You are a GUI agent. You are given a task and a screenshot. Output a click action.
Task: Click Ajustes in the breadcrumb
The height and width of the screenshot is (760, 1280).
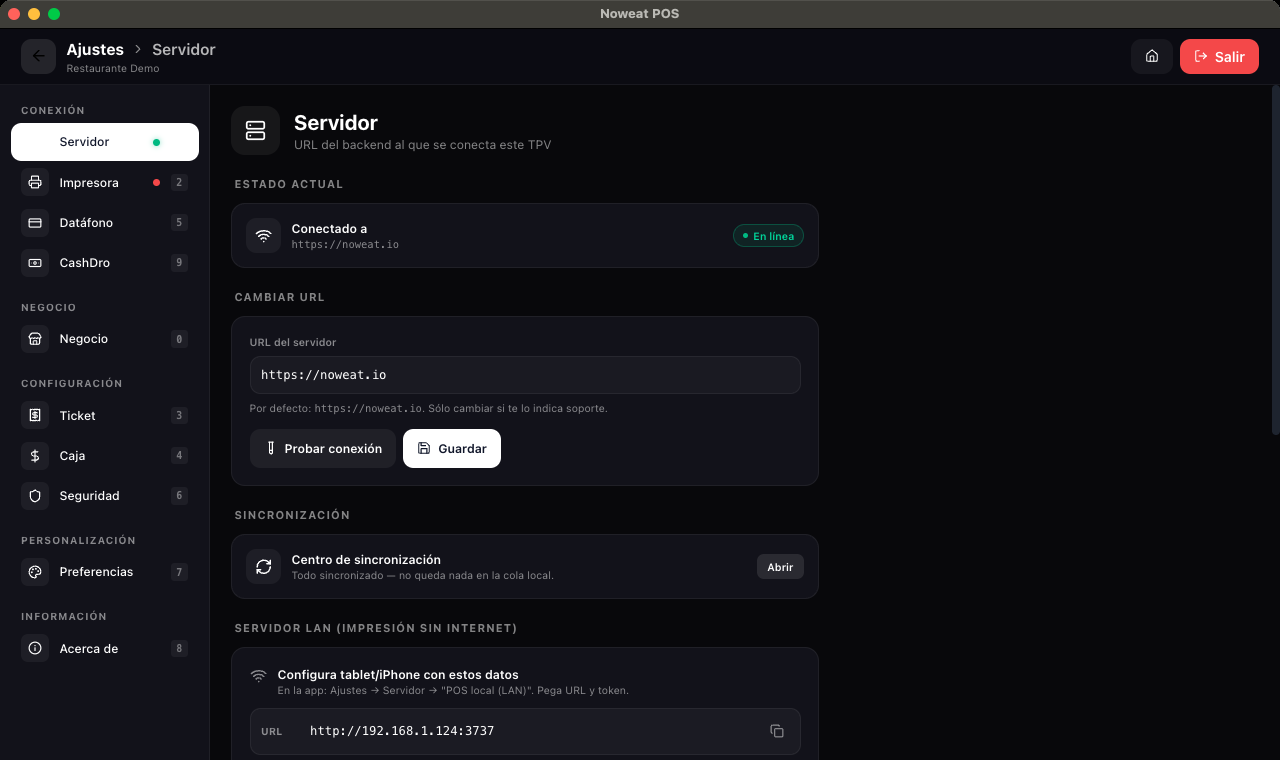pos(95,49)
